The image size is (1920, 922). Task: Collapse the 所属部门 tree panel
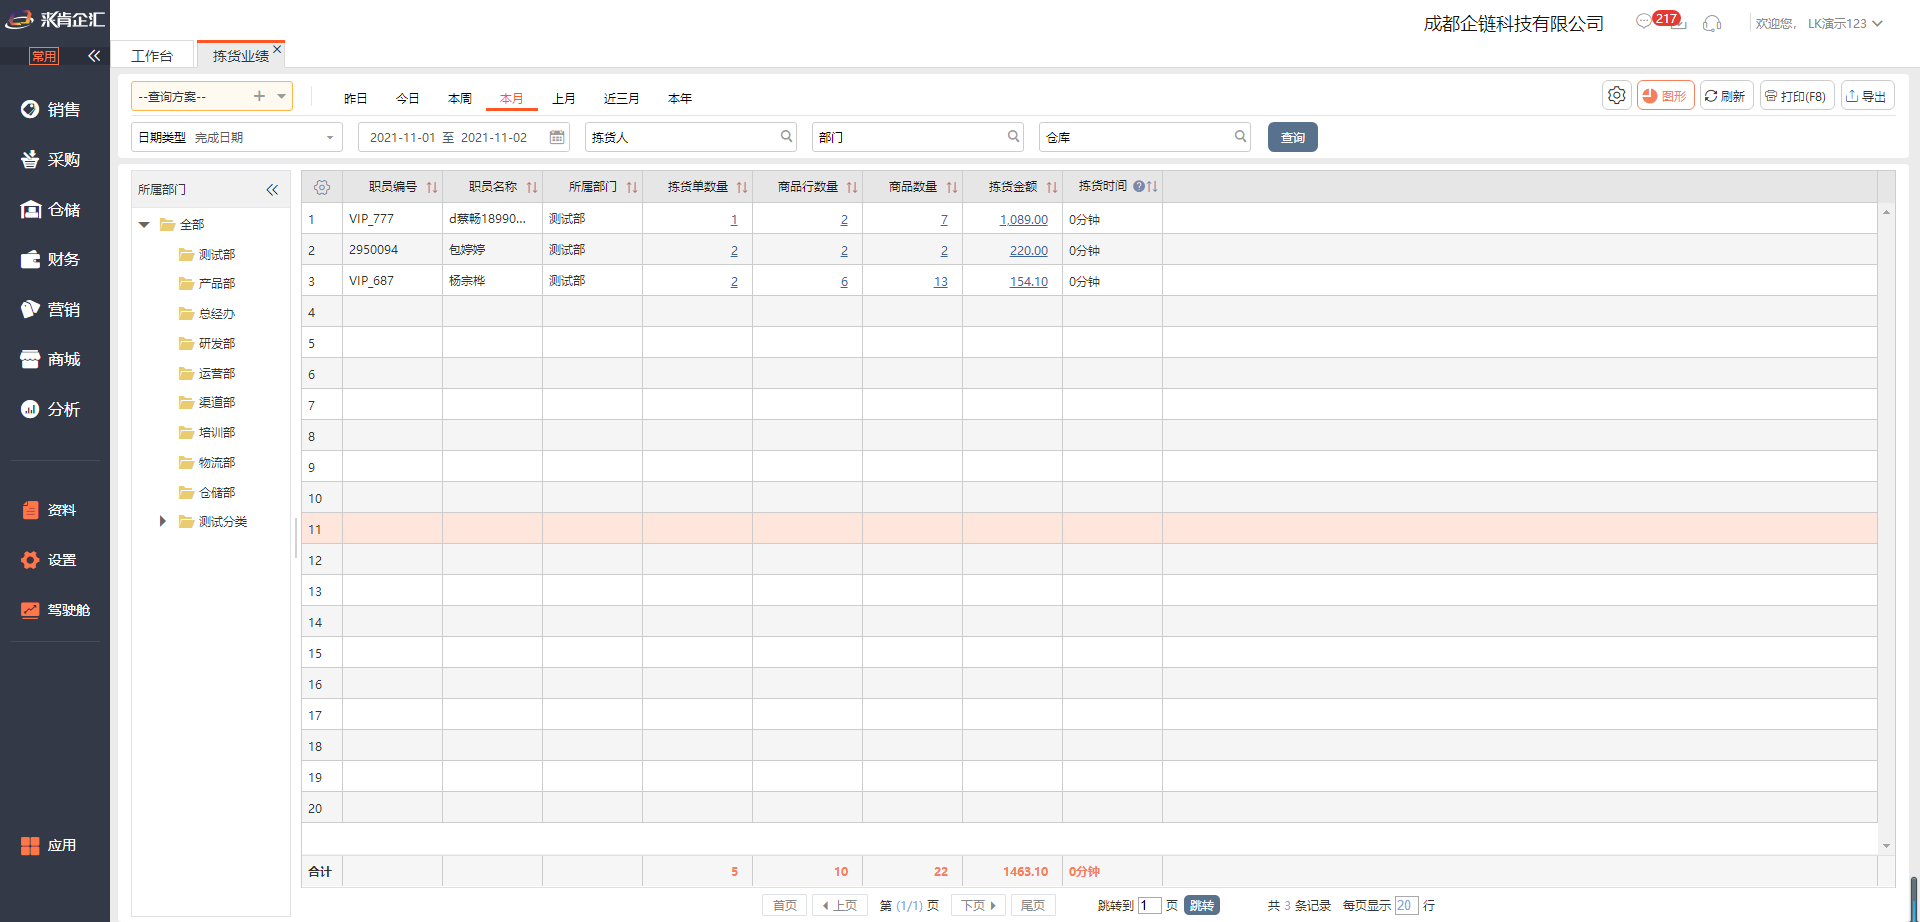[x=272, y=190]
